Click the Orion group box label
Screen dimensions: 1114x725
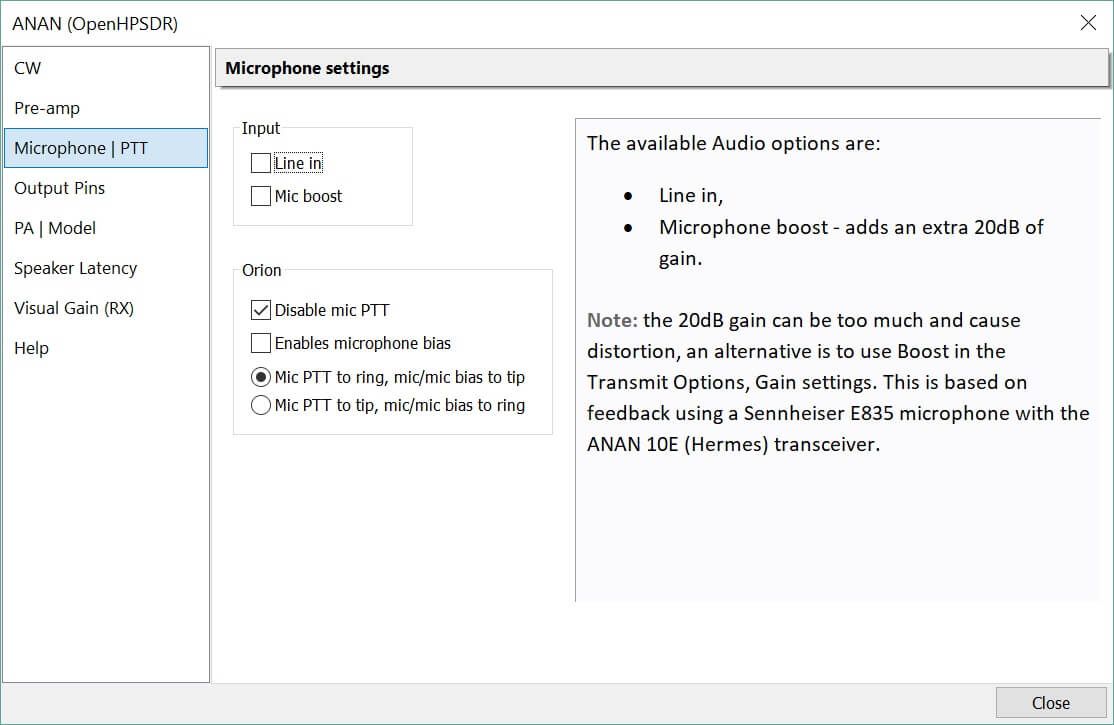[261, 270]
